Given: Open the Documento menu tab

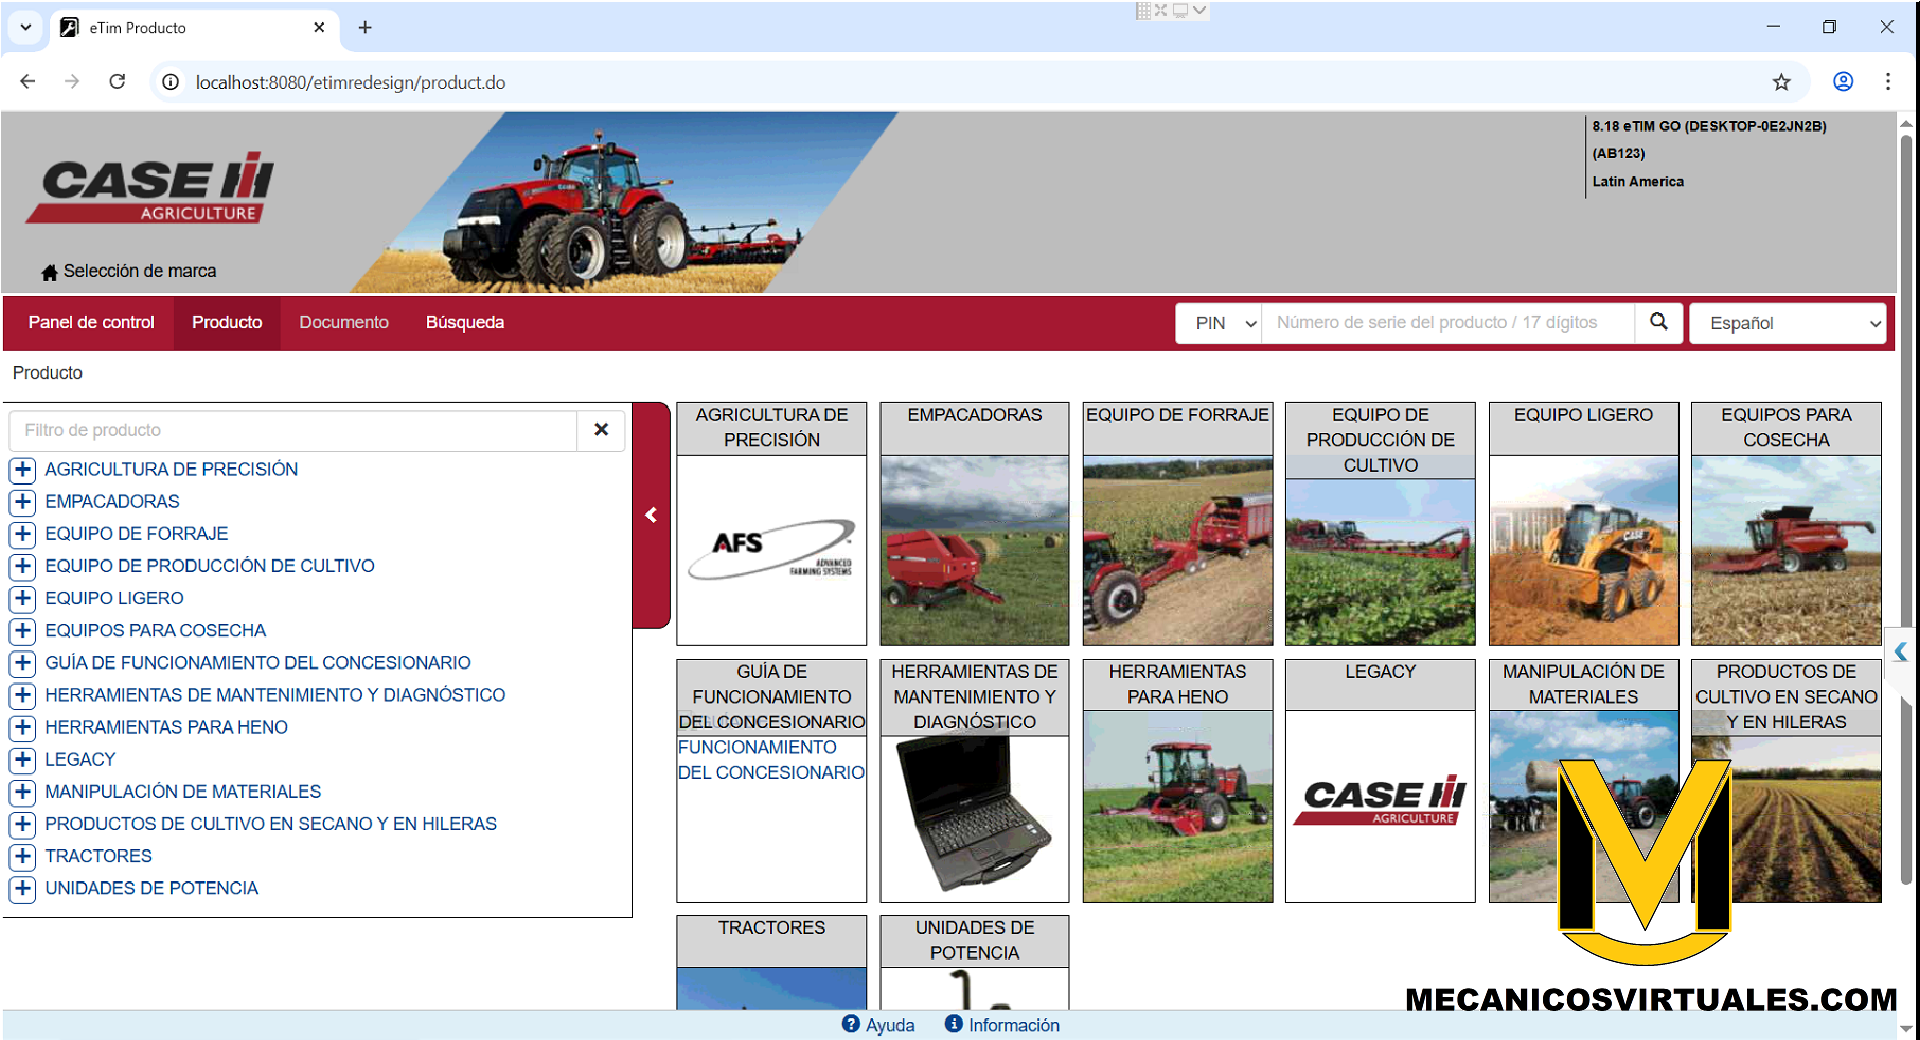Looking at the screenshot, I should (x=344, y=322).
